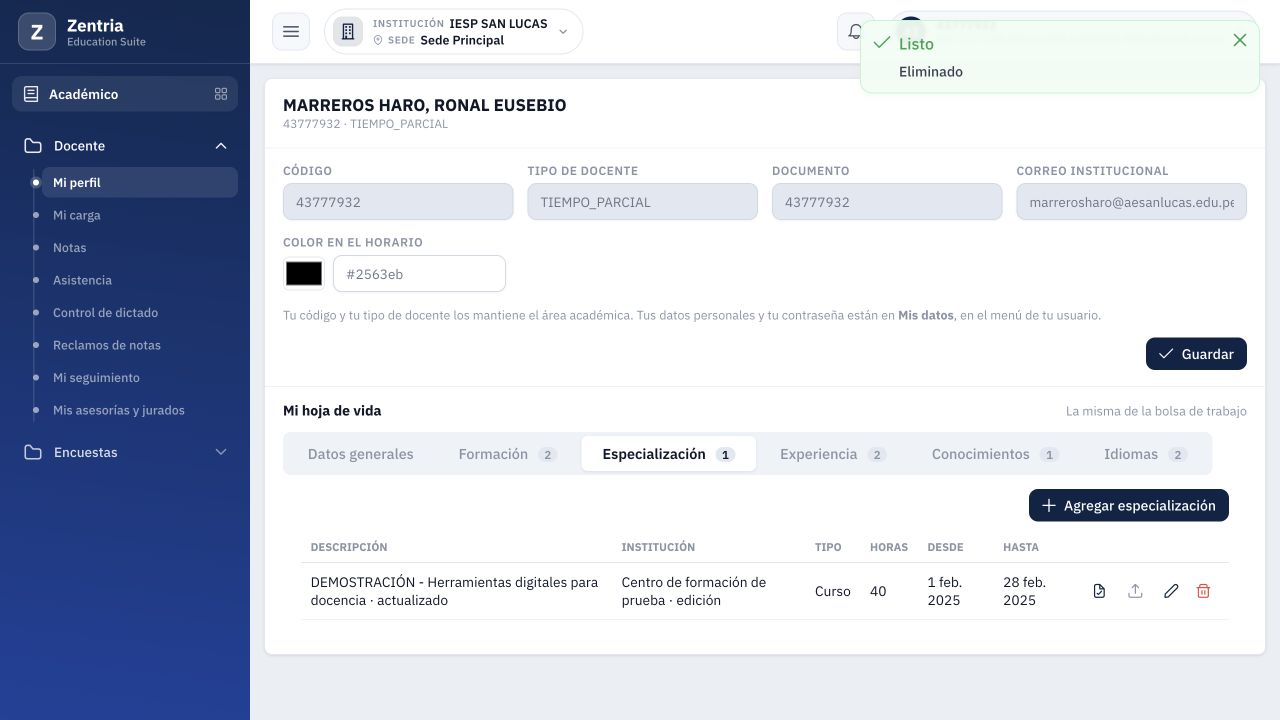Click the institution building icon

tap(348, 32)
